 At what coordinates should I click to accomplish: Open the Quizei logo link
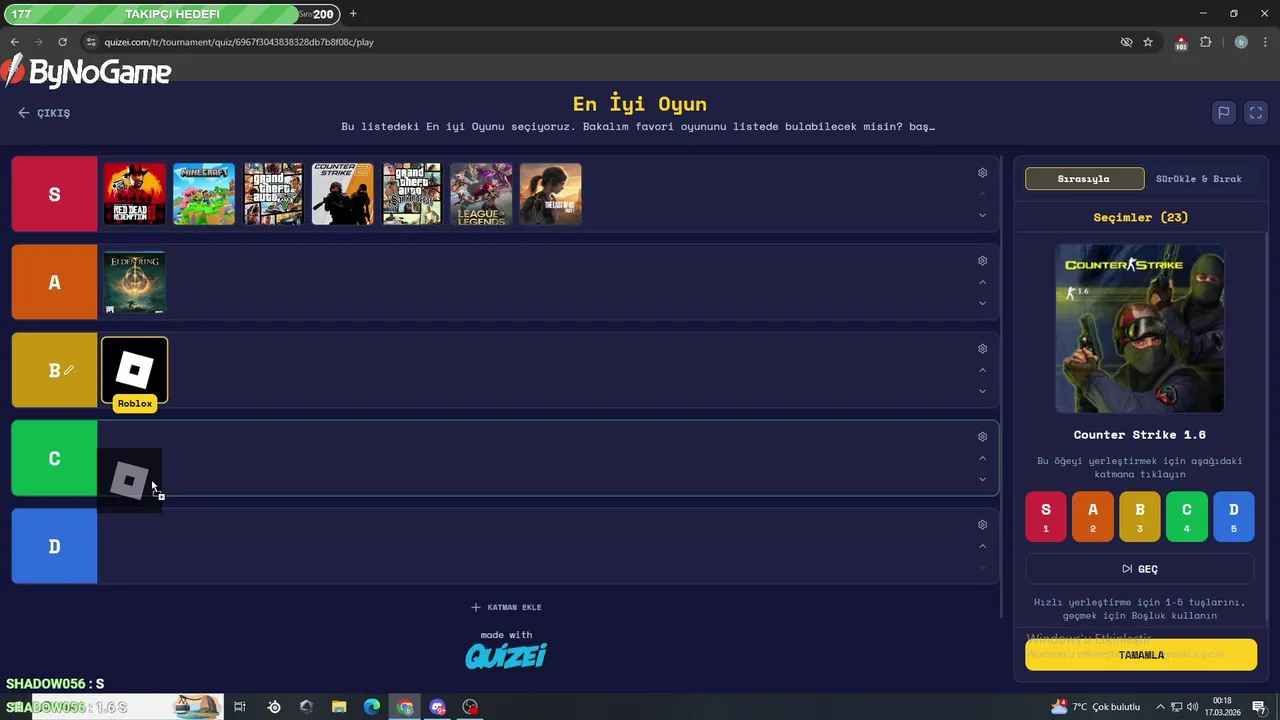click(x=506, y=656)
